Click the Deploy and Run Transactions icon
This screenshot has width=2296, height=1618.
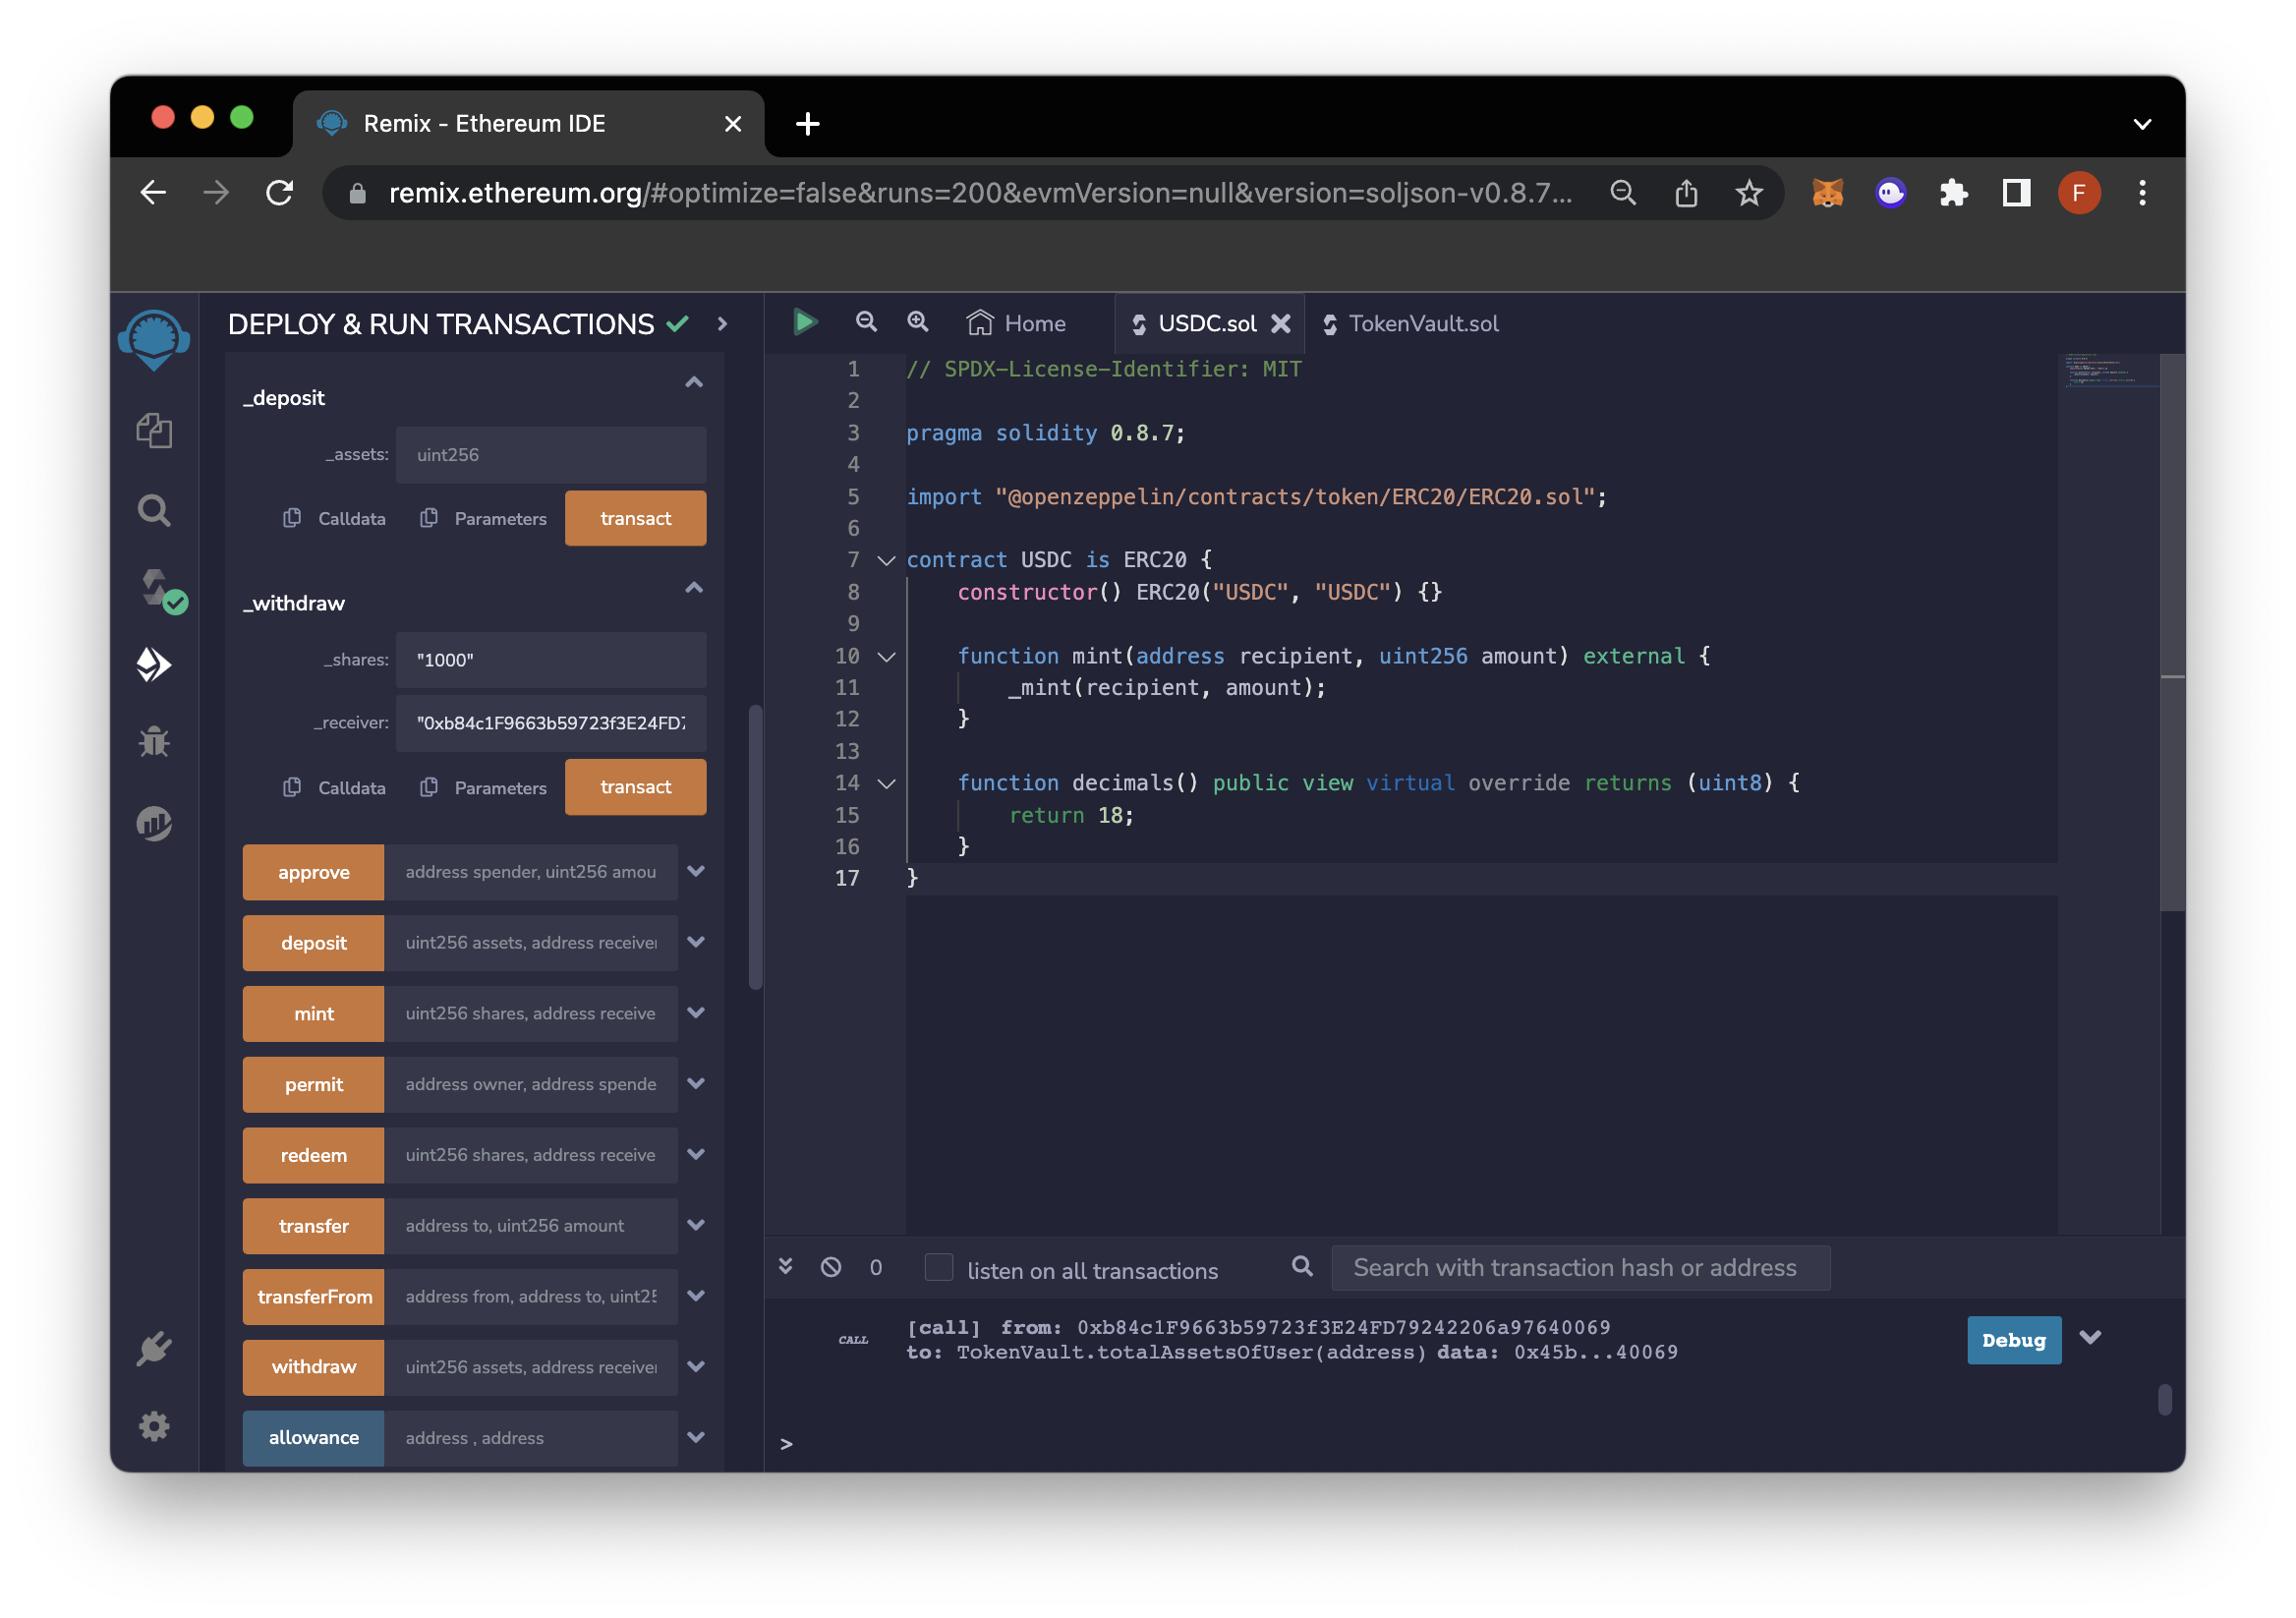[x=155, y=662]
